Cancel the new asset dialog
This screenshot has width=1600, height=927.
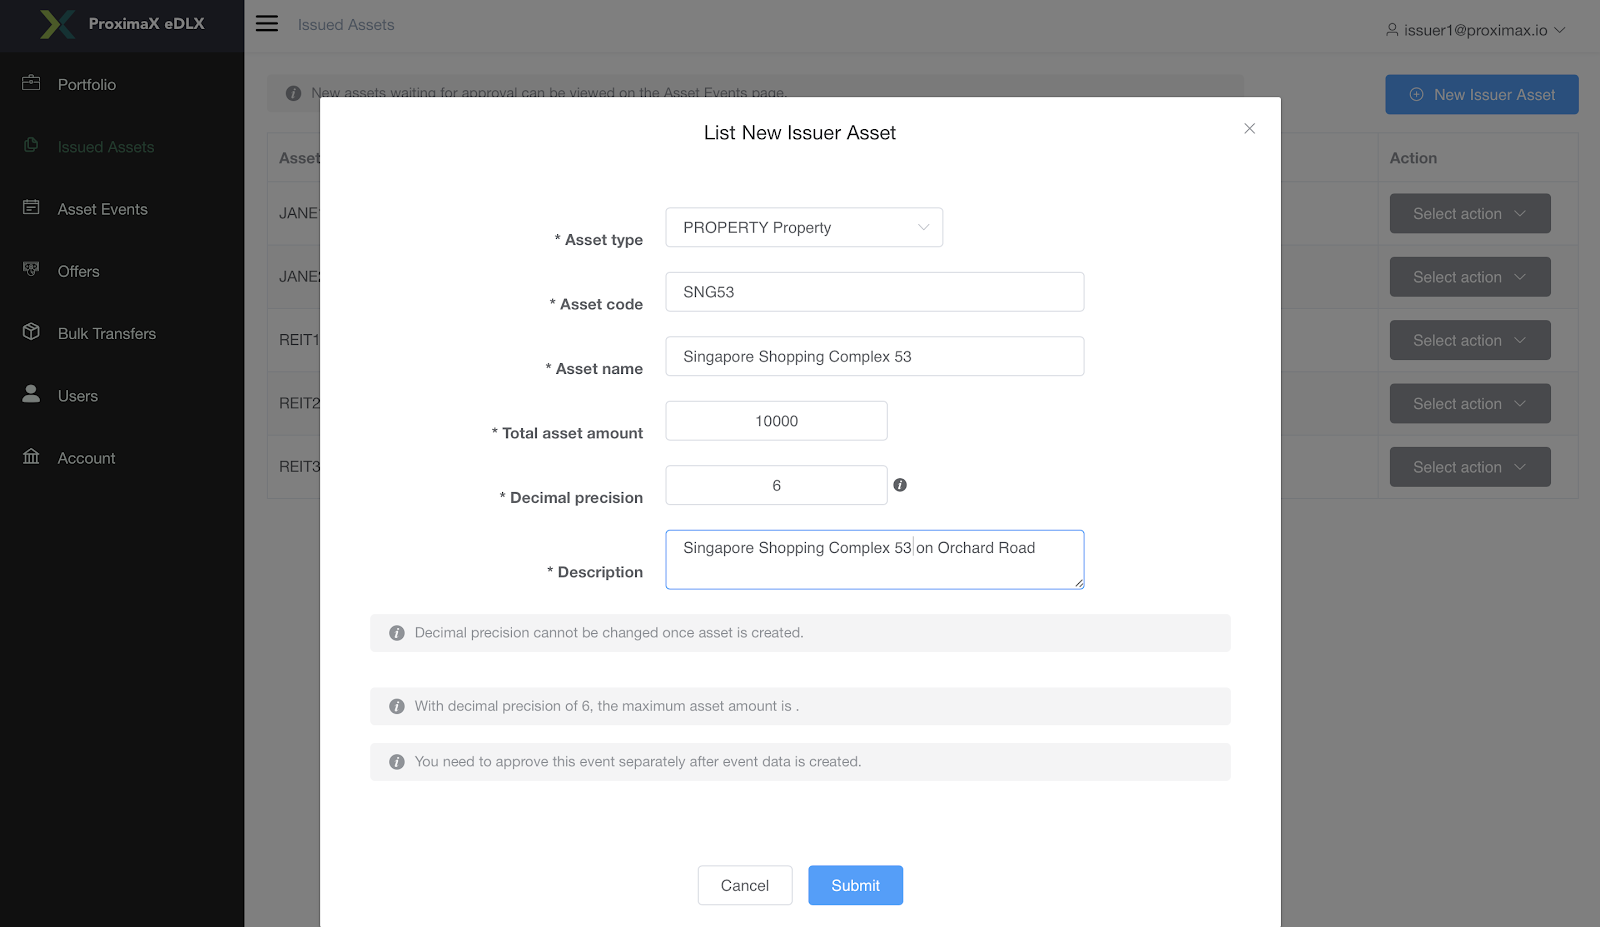click(744, 885)
